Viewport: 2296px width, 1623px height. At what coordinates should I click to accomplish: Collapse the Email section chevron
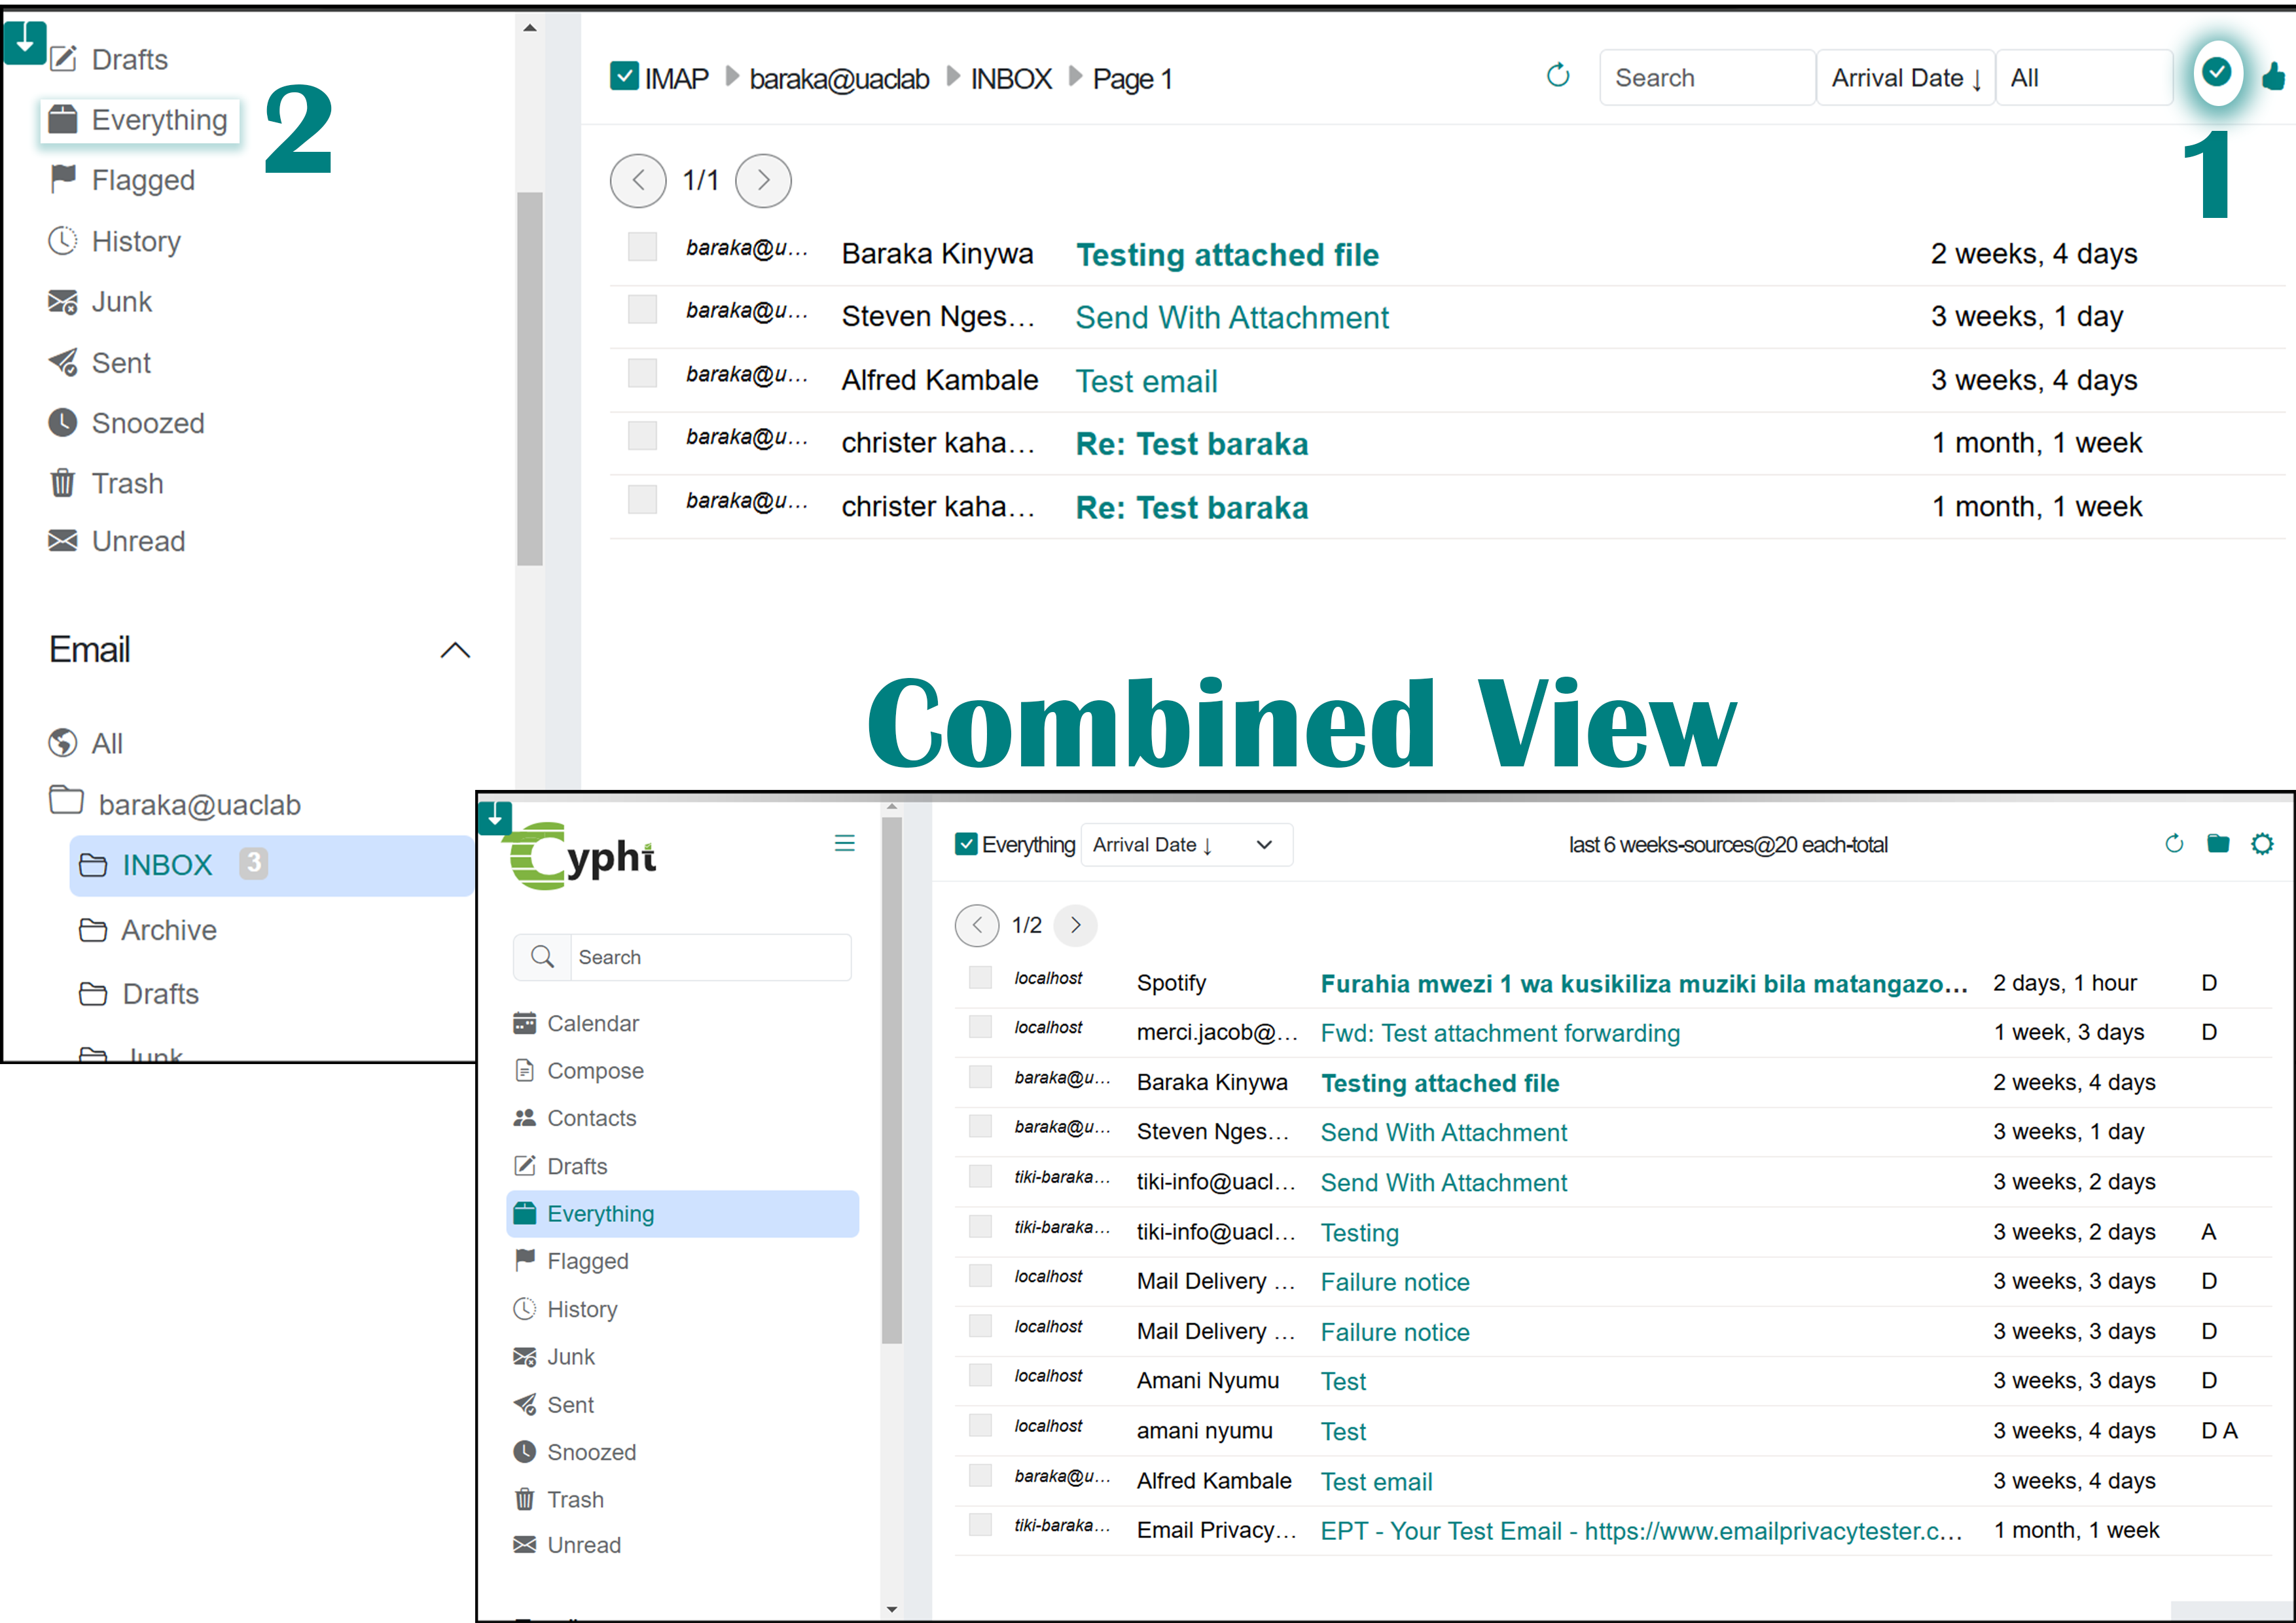point(455,651)
